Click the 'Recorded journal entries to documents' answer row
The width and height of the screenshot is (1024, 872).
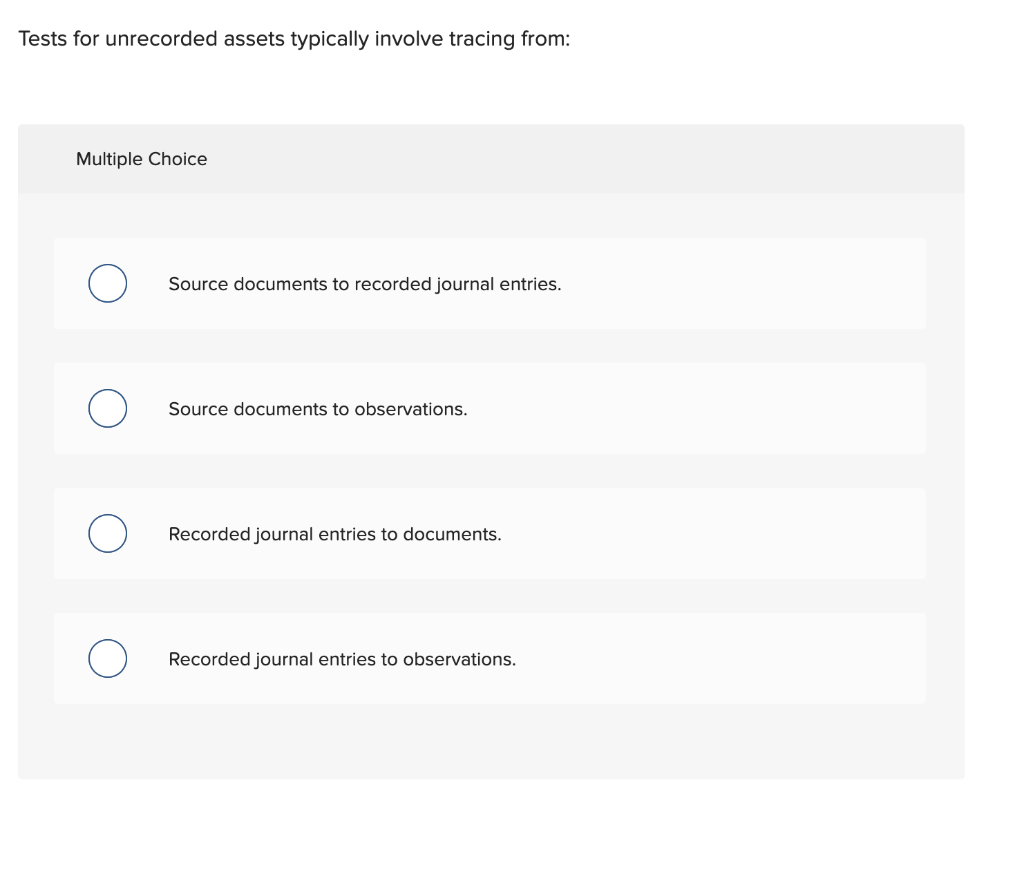click(x=335, y=533)
